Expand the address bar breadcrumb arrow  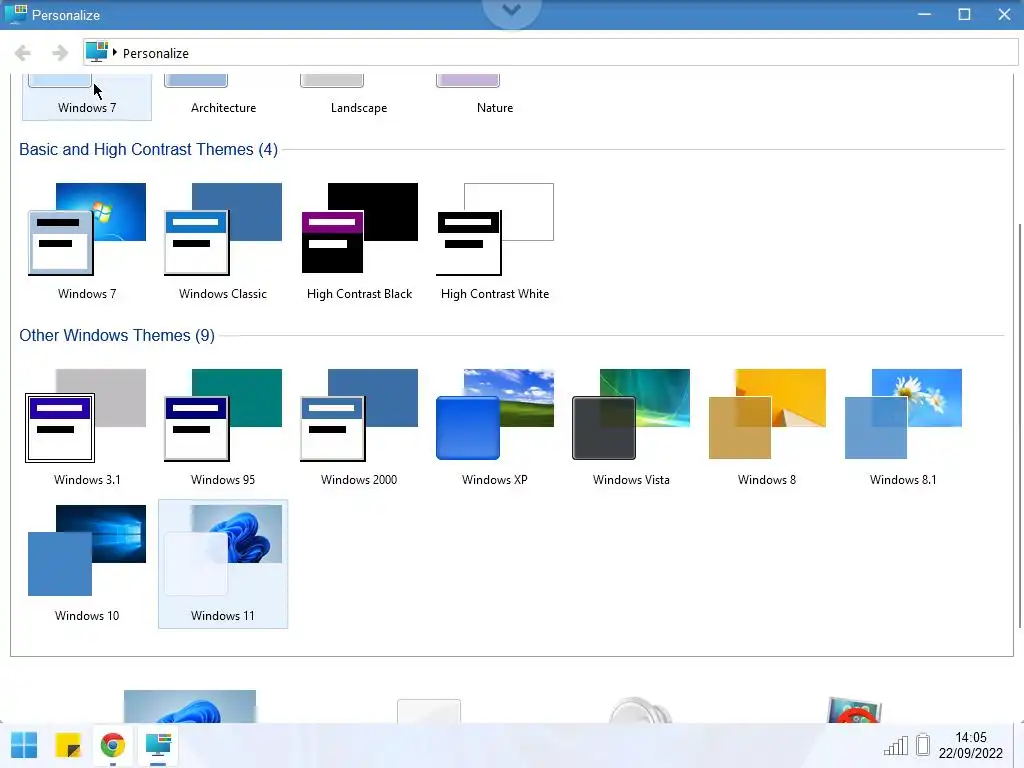point(114,52)
